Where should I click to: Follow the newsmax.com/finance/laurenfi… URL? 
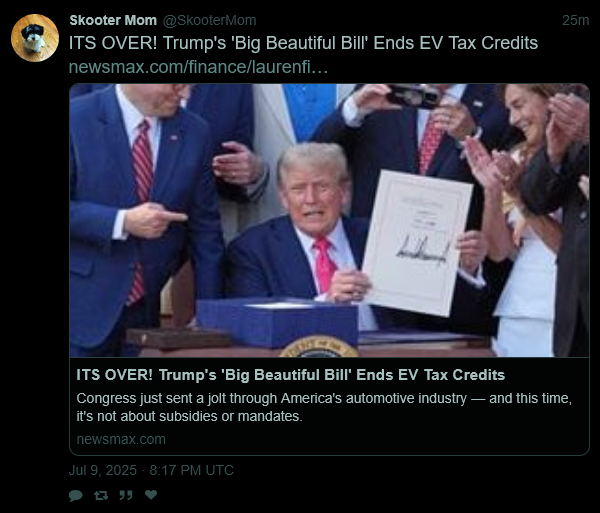198,67
